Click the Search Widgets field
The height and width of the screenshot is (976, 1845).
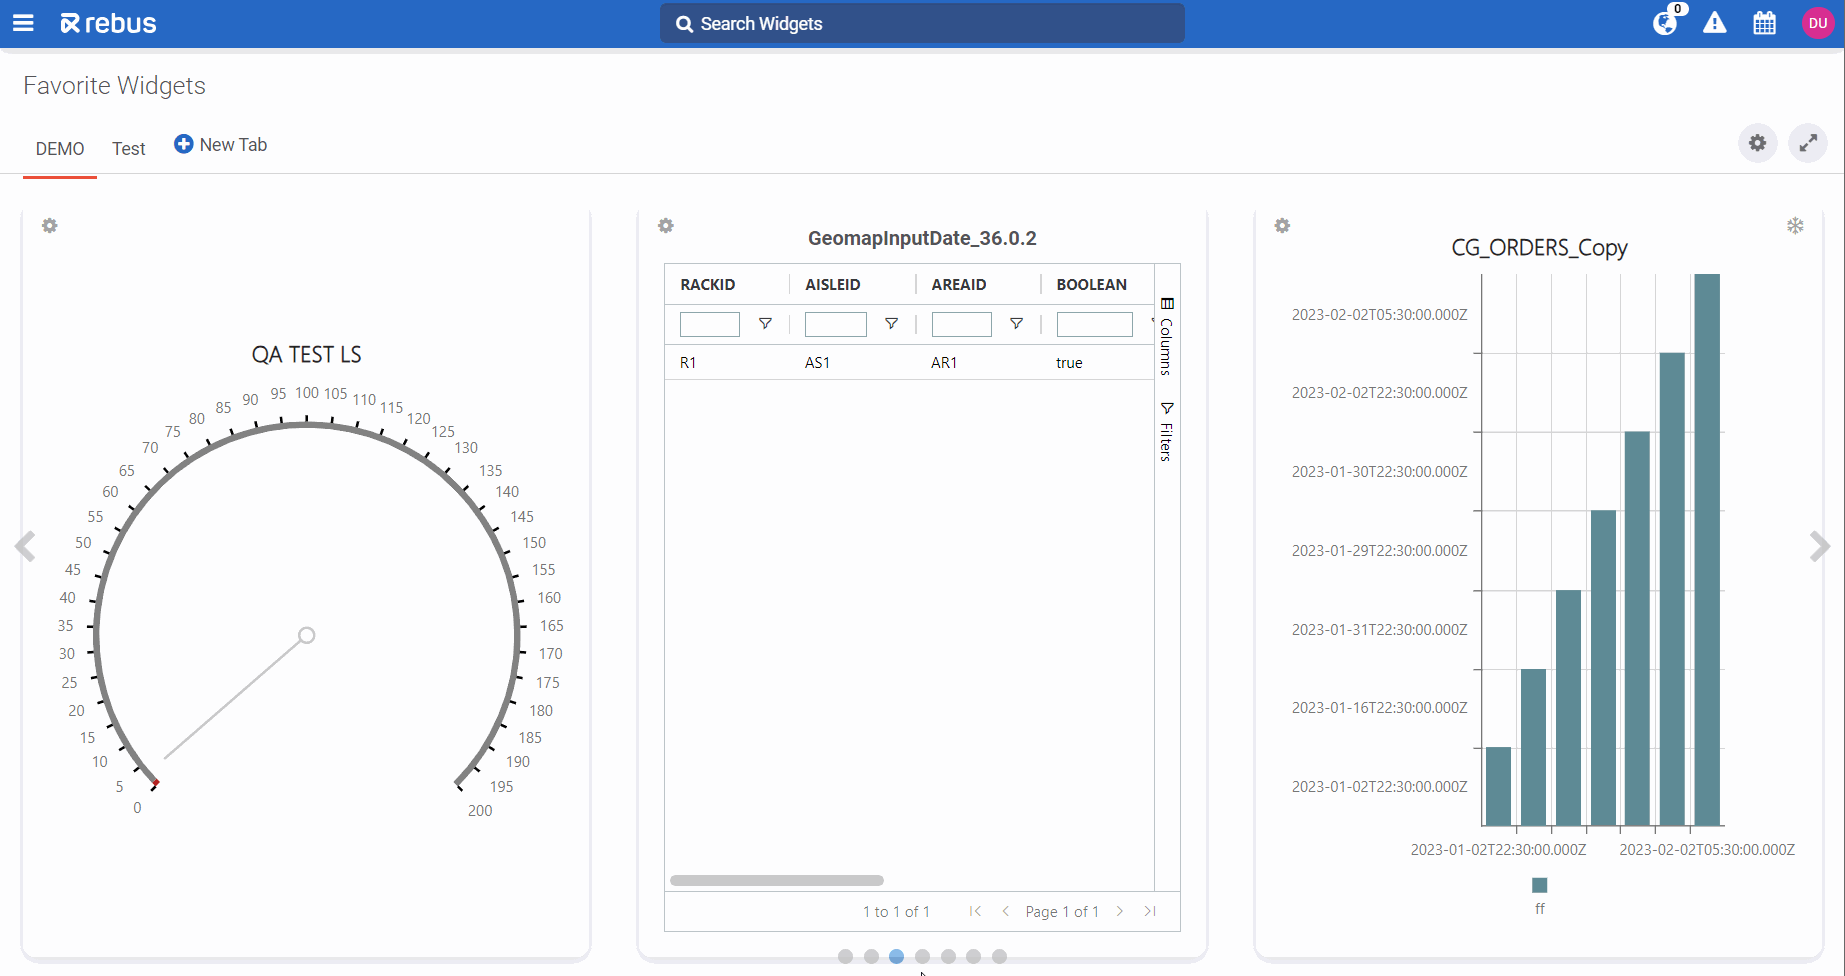(x=922, y=24)
